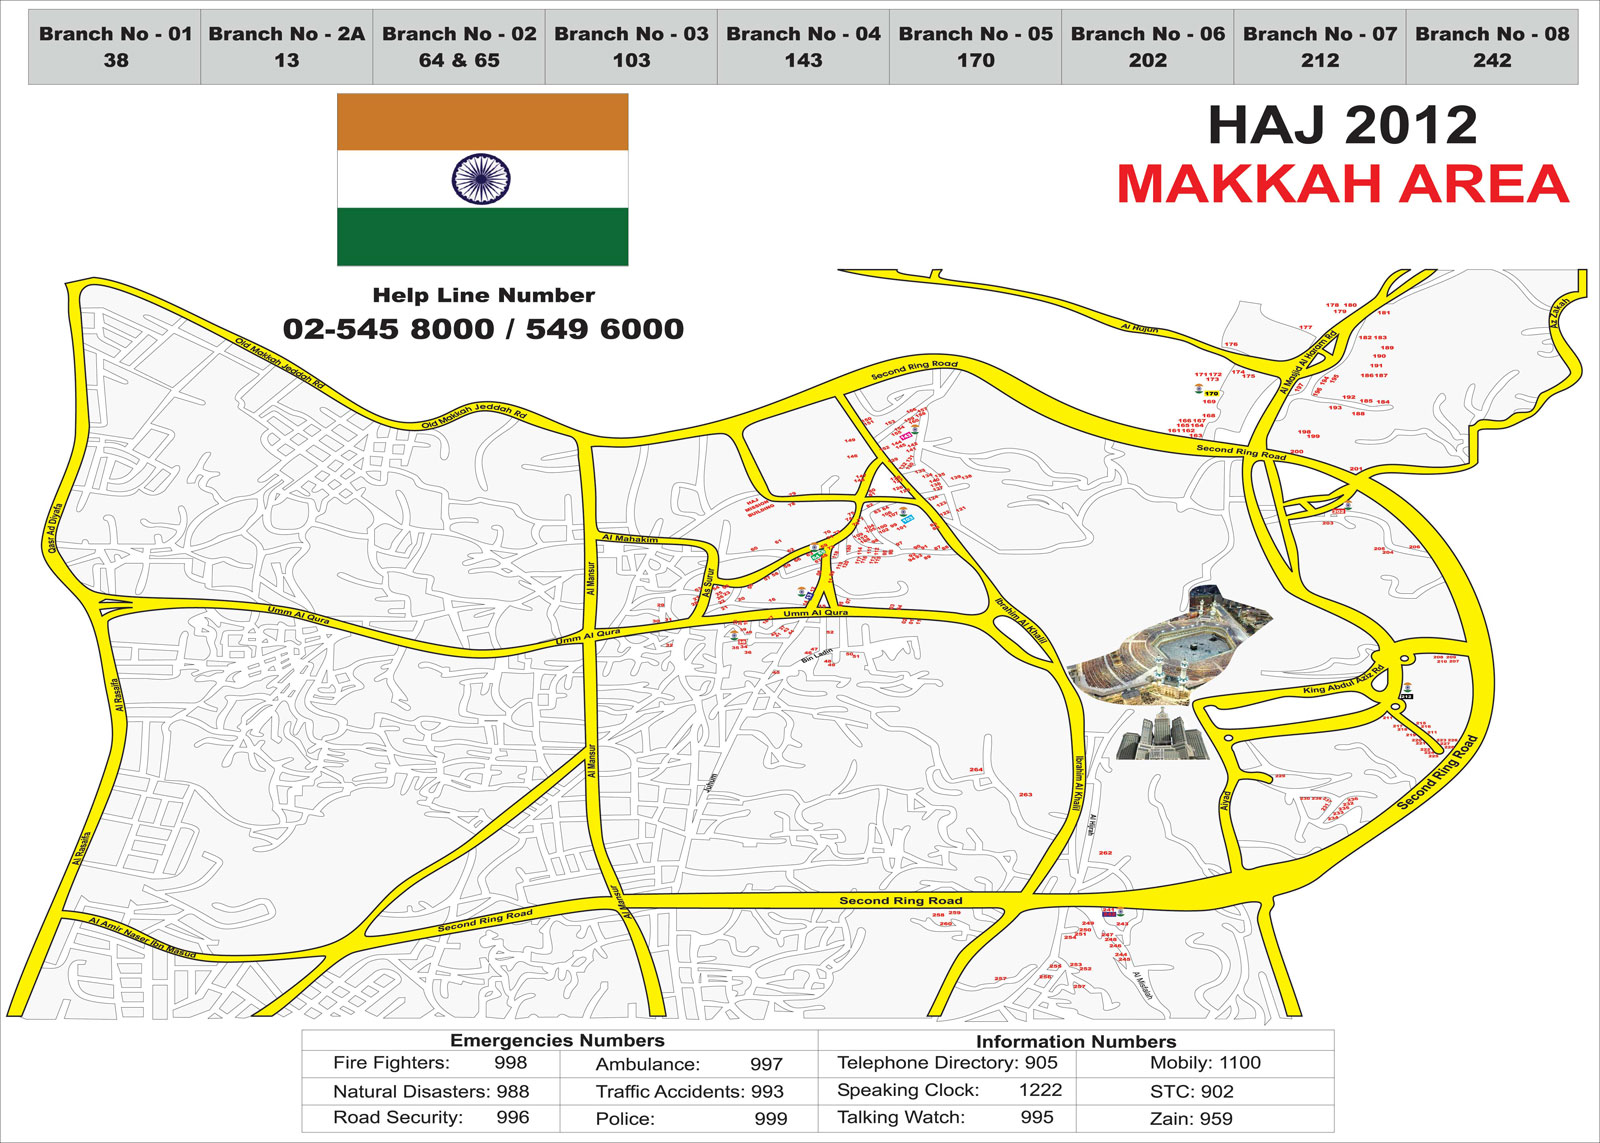Select the Branch No - 07 header cell
This screenshot has height=1143, width=1600.
click(x=1320, y=47)
